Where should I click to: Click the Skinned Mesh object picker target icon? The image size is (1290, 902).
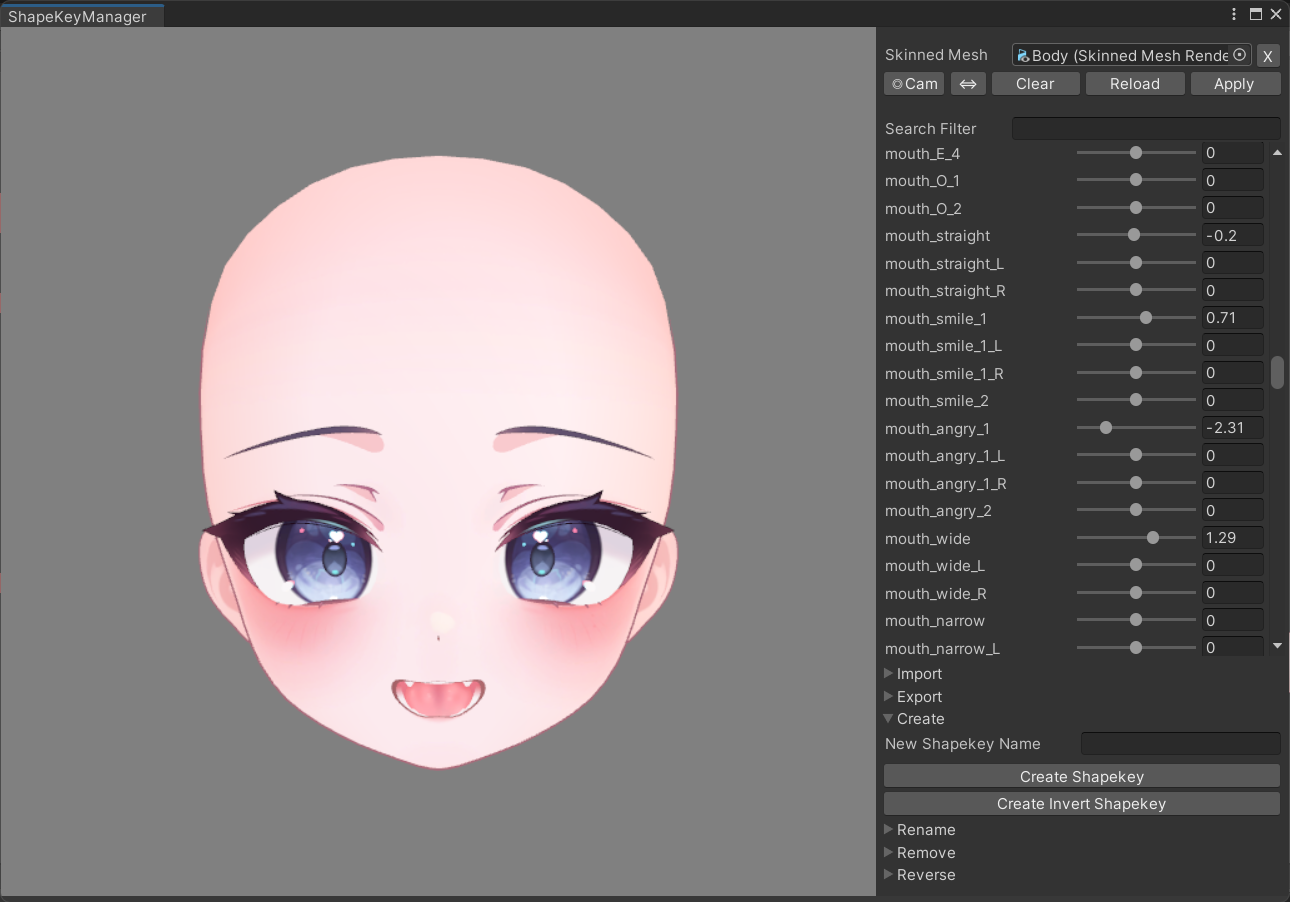click(1239, 55)
